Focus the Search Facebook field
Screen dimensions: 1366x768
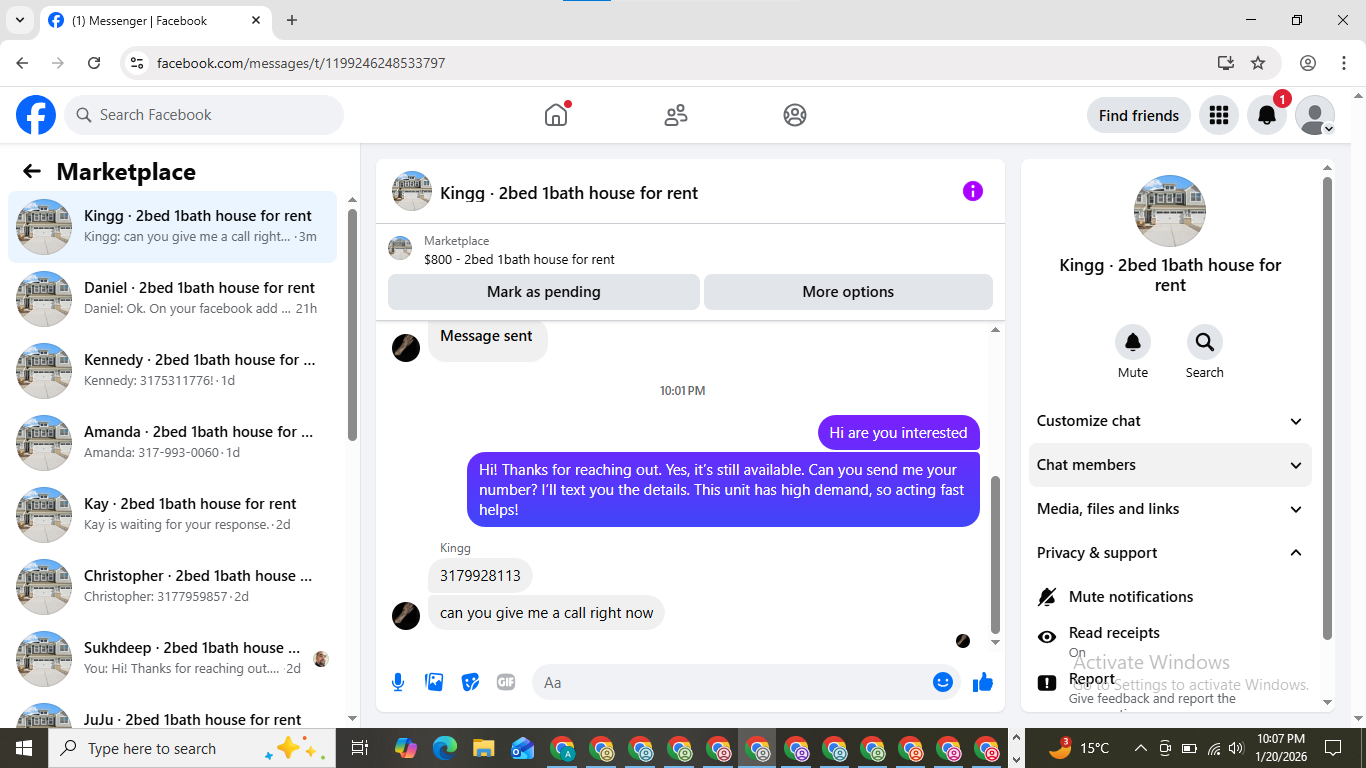(204, 115)
